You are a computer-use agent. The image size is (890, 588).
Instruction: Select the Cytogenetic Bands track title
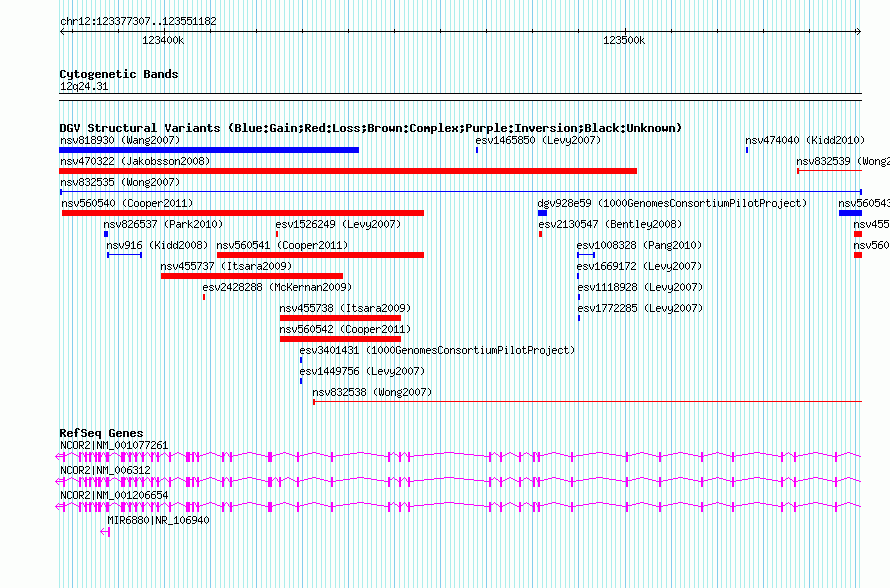click(x=119, y=74)
